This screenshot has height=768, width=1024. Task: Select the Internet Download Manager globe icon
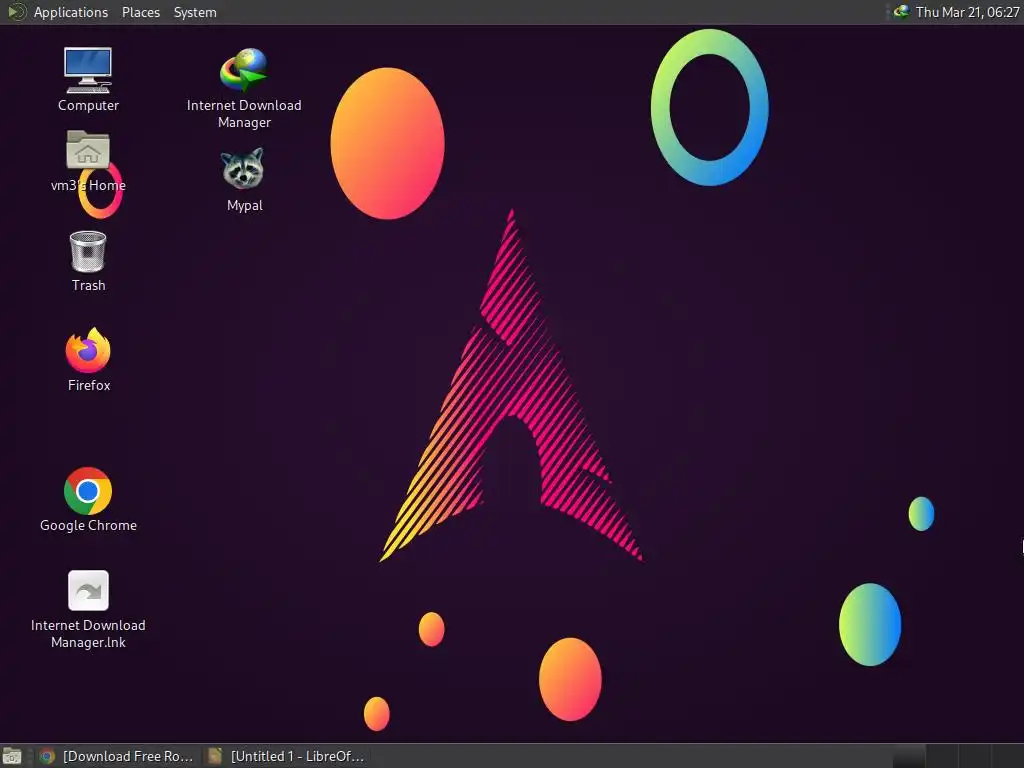(x=244, y=70)
